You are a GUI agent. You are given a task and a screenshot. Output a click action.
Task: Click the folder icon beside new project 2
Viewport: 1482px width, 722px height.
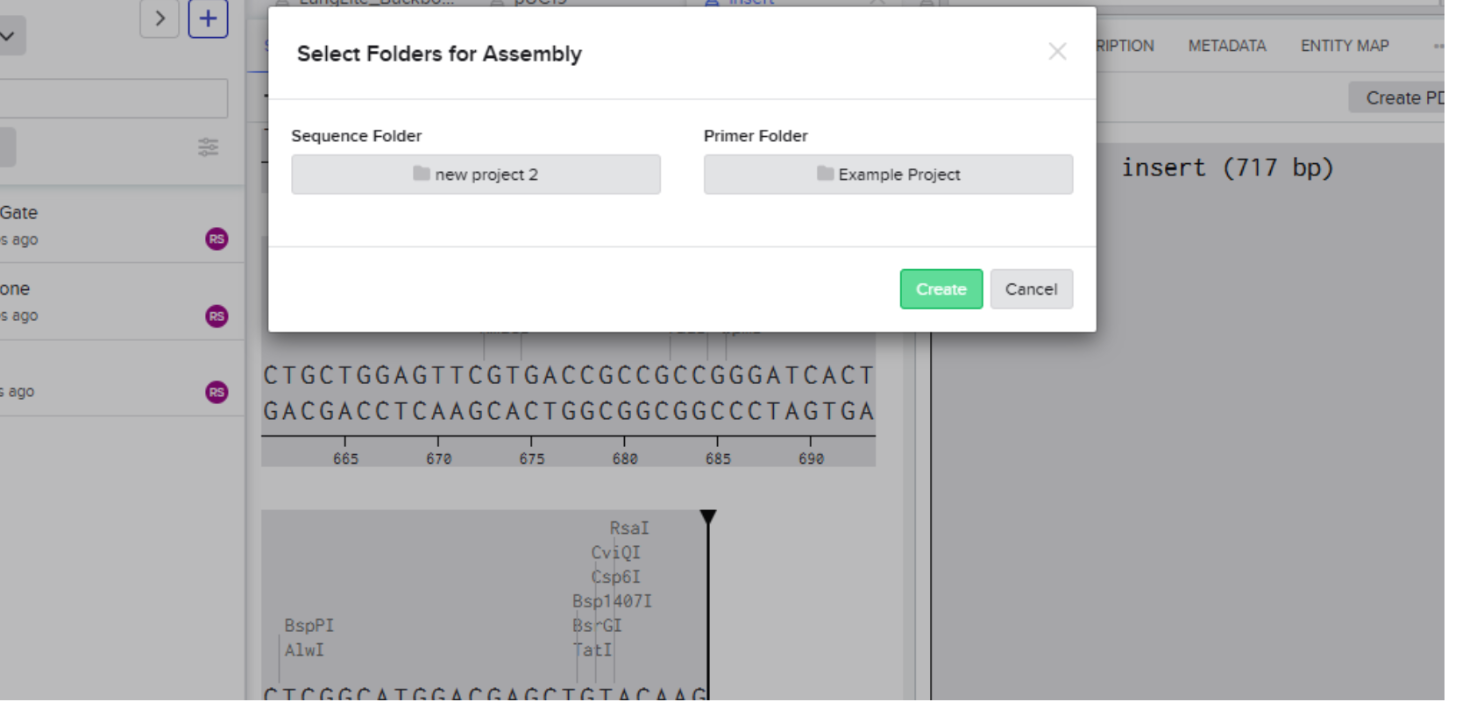pyautogui.click(x=422, y=174)
